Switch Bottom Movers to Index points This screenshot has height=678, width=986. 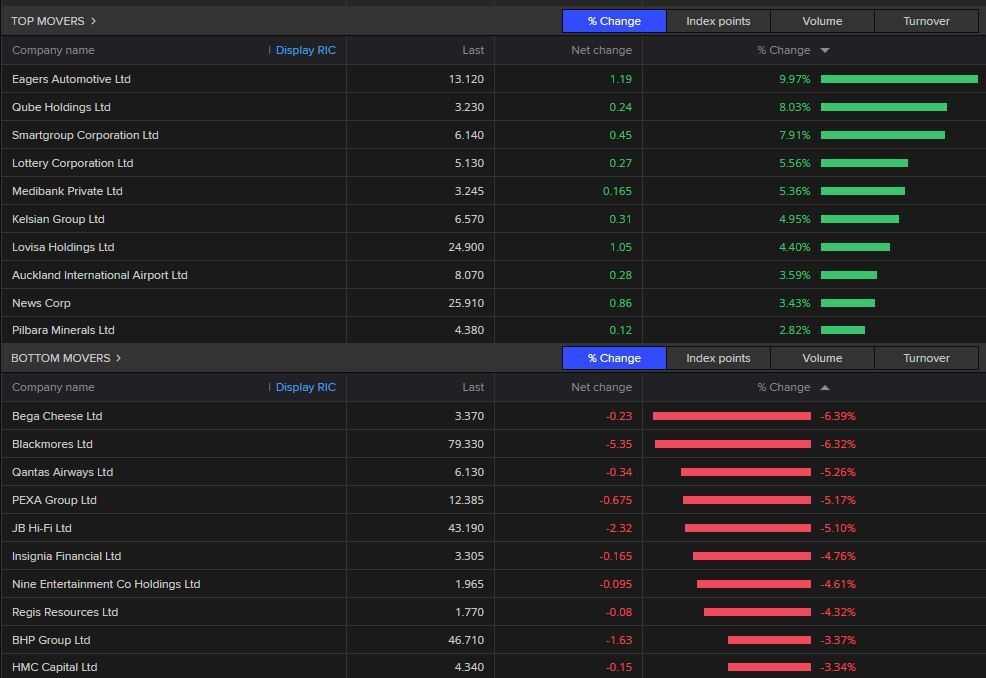point(718,358)
